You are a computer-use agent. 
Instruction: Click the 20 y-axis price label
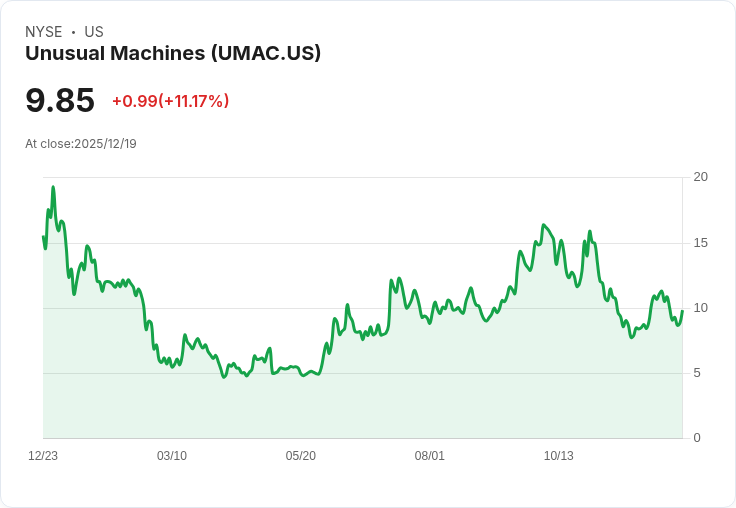coord(700,177)
